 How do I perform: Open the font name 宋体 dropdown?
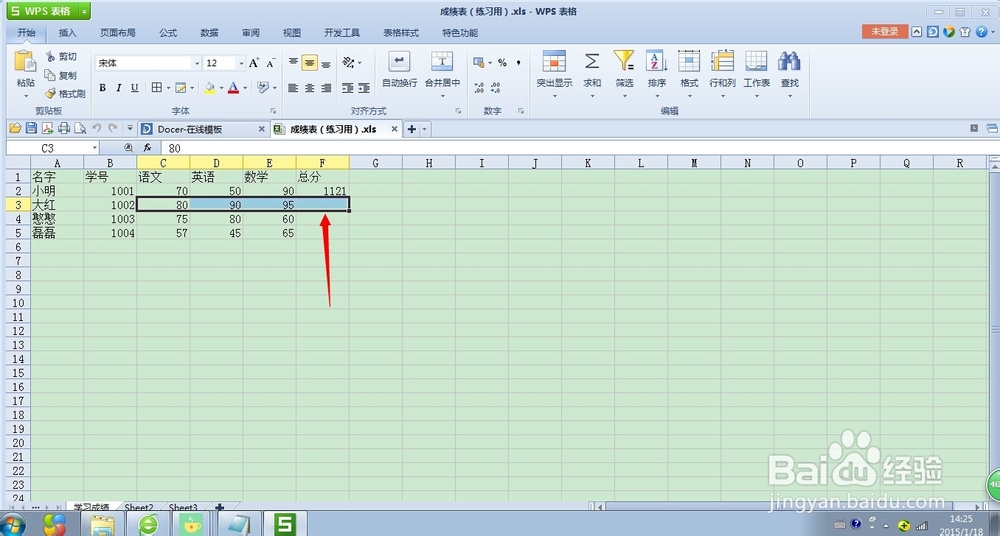(196, 63)
